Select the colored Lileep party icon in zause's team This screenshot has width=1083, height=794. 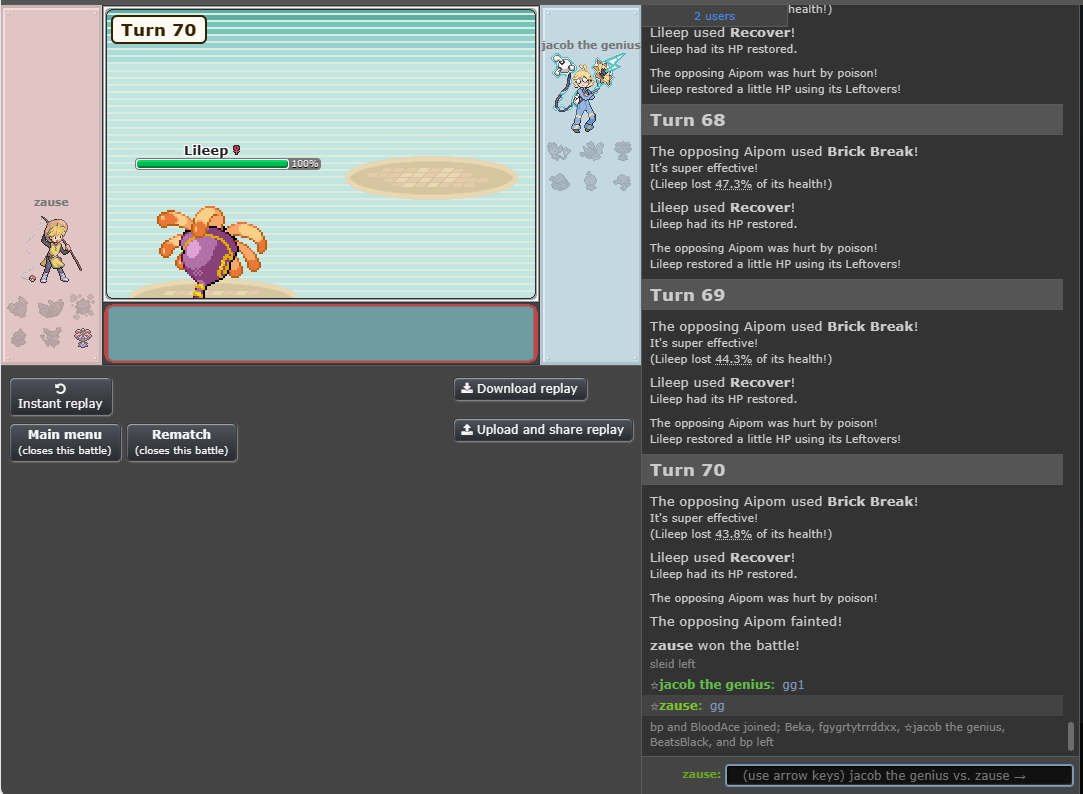pos(83,338)
